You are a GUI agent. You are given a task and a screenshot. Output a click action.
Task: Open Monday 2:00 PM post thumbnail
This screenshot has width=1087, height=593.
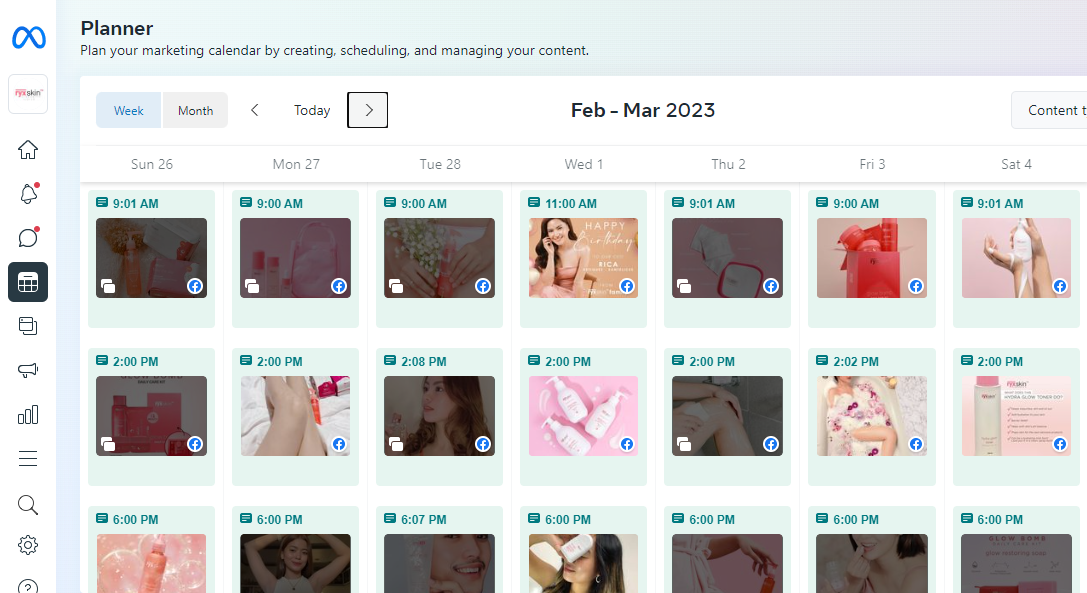295,416
